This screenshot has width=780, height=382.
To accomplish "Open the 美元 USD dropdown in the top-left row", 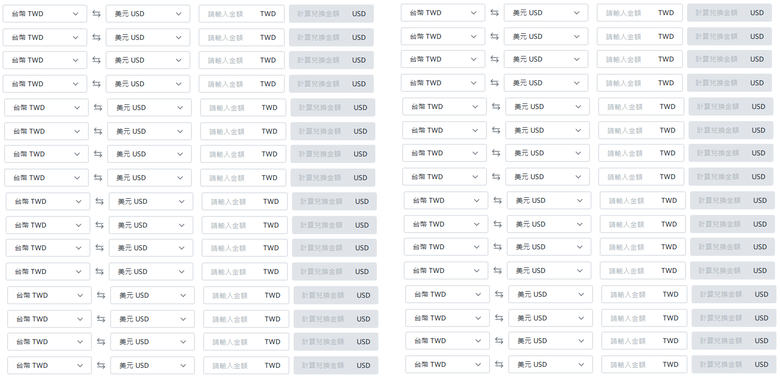I will (x=148, y=14).
